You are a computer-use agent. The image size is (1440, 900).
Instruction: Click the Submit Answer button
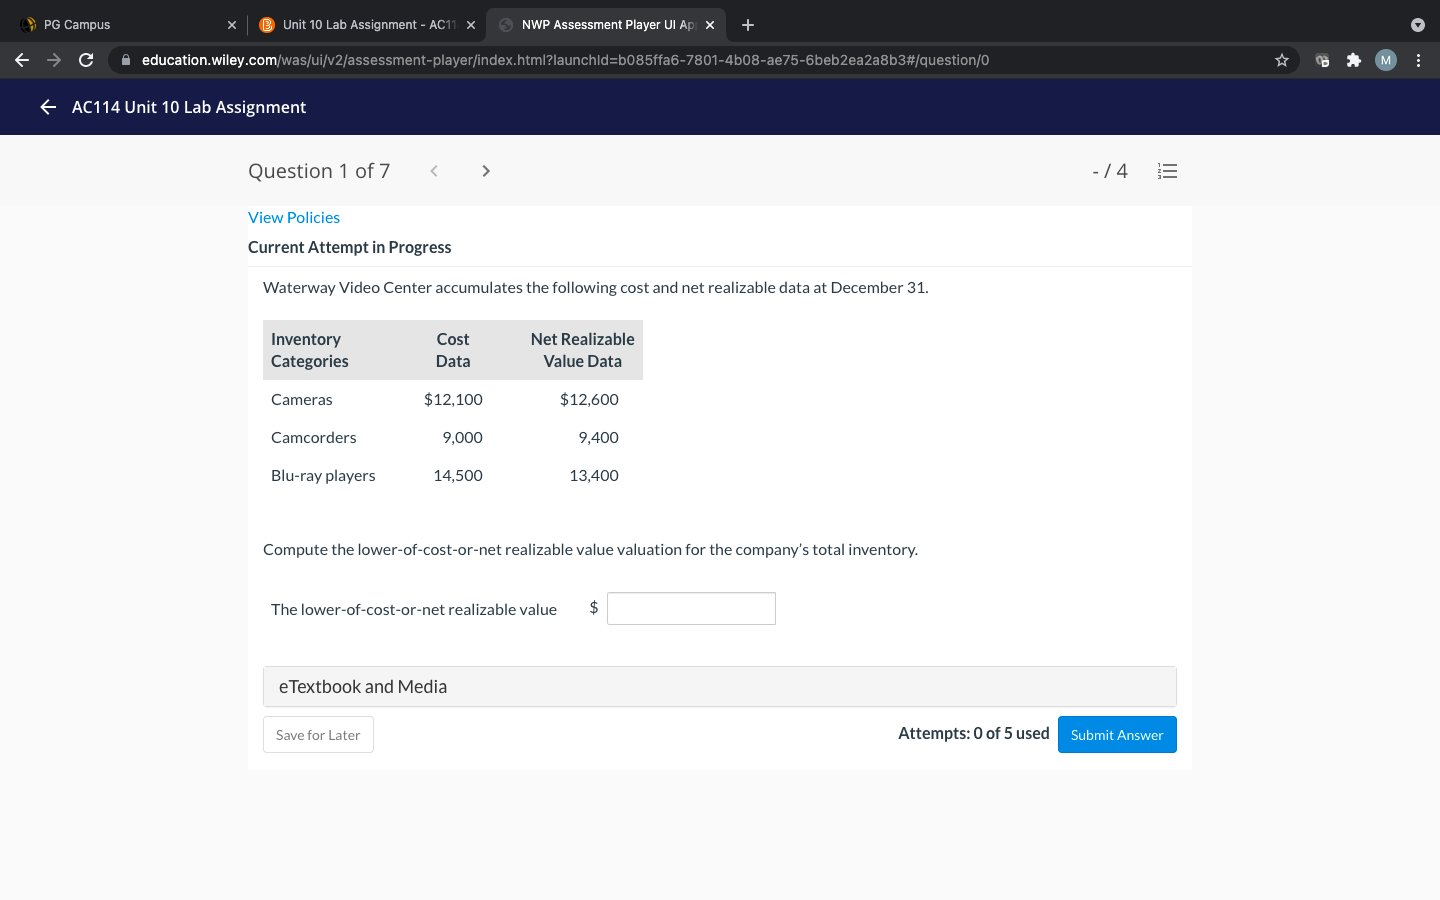pos(1116,735)
